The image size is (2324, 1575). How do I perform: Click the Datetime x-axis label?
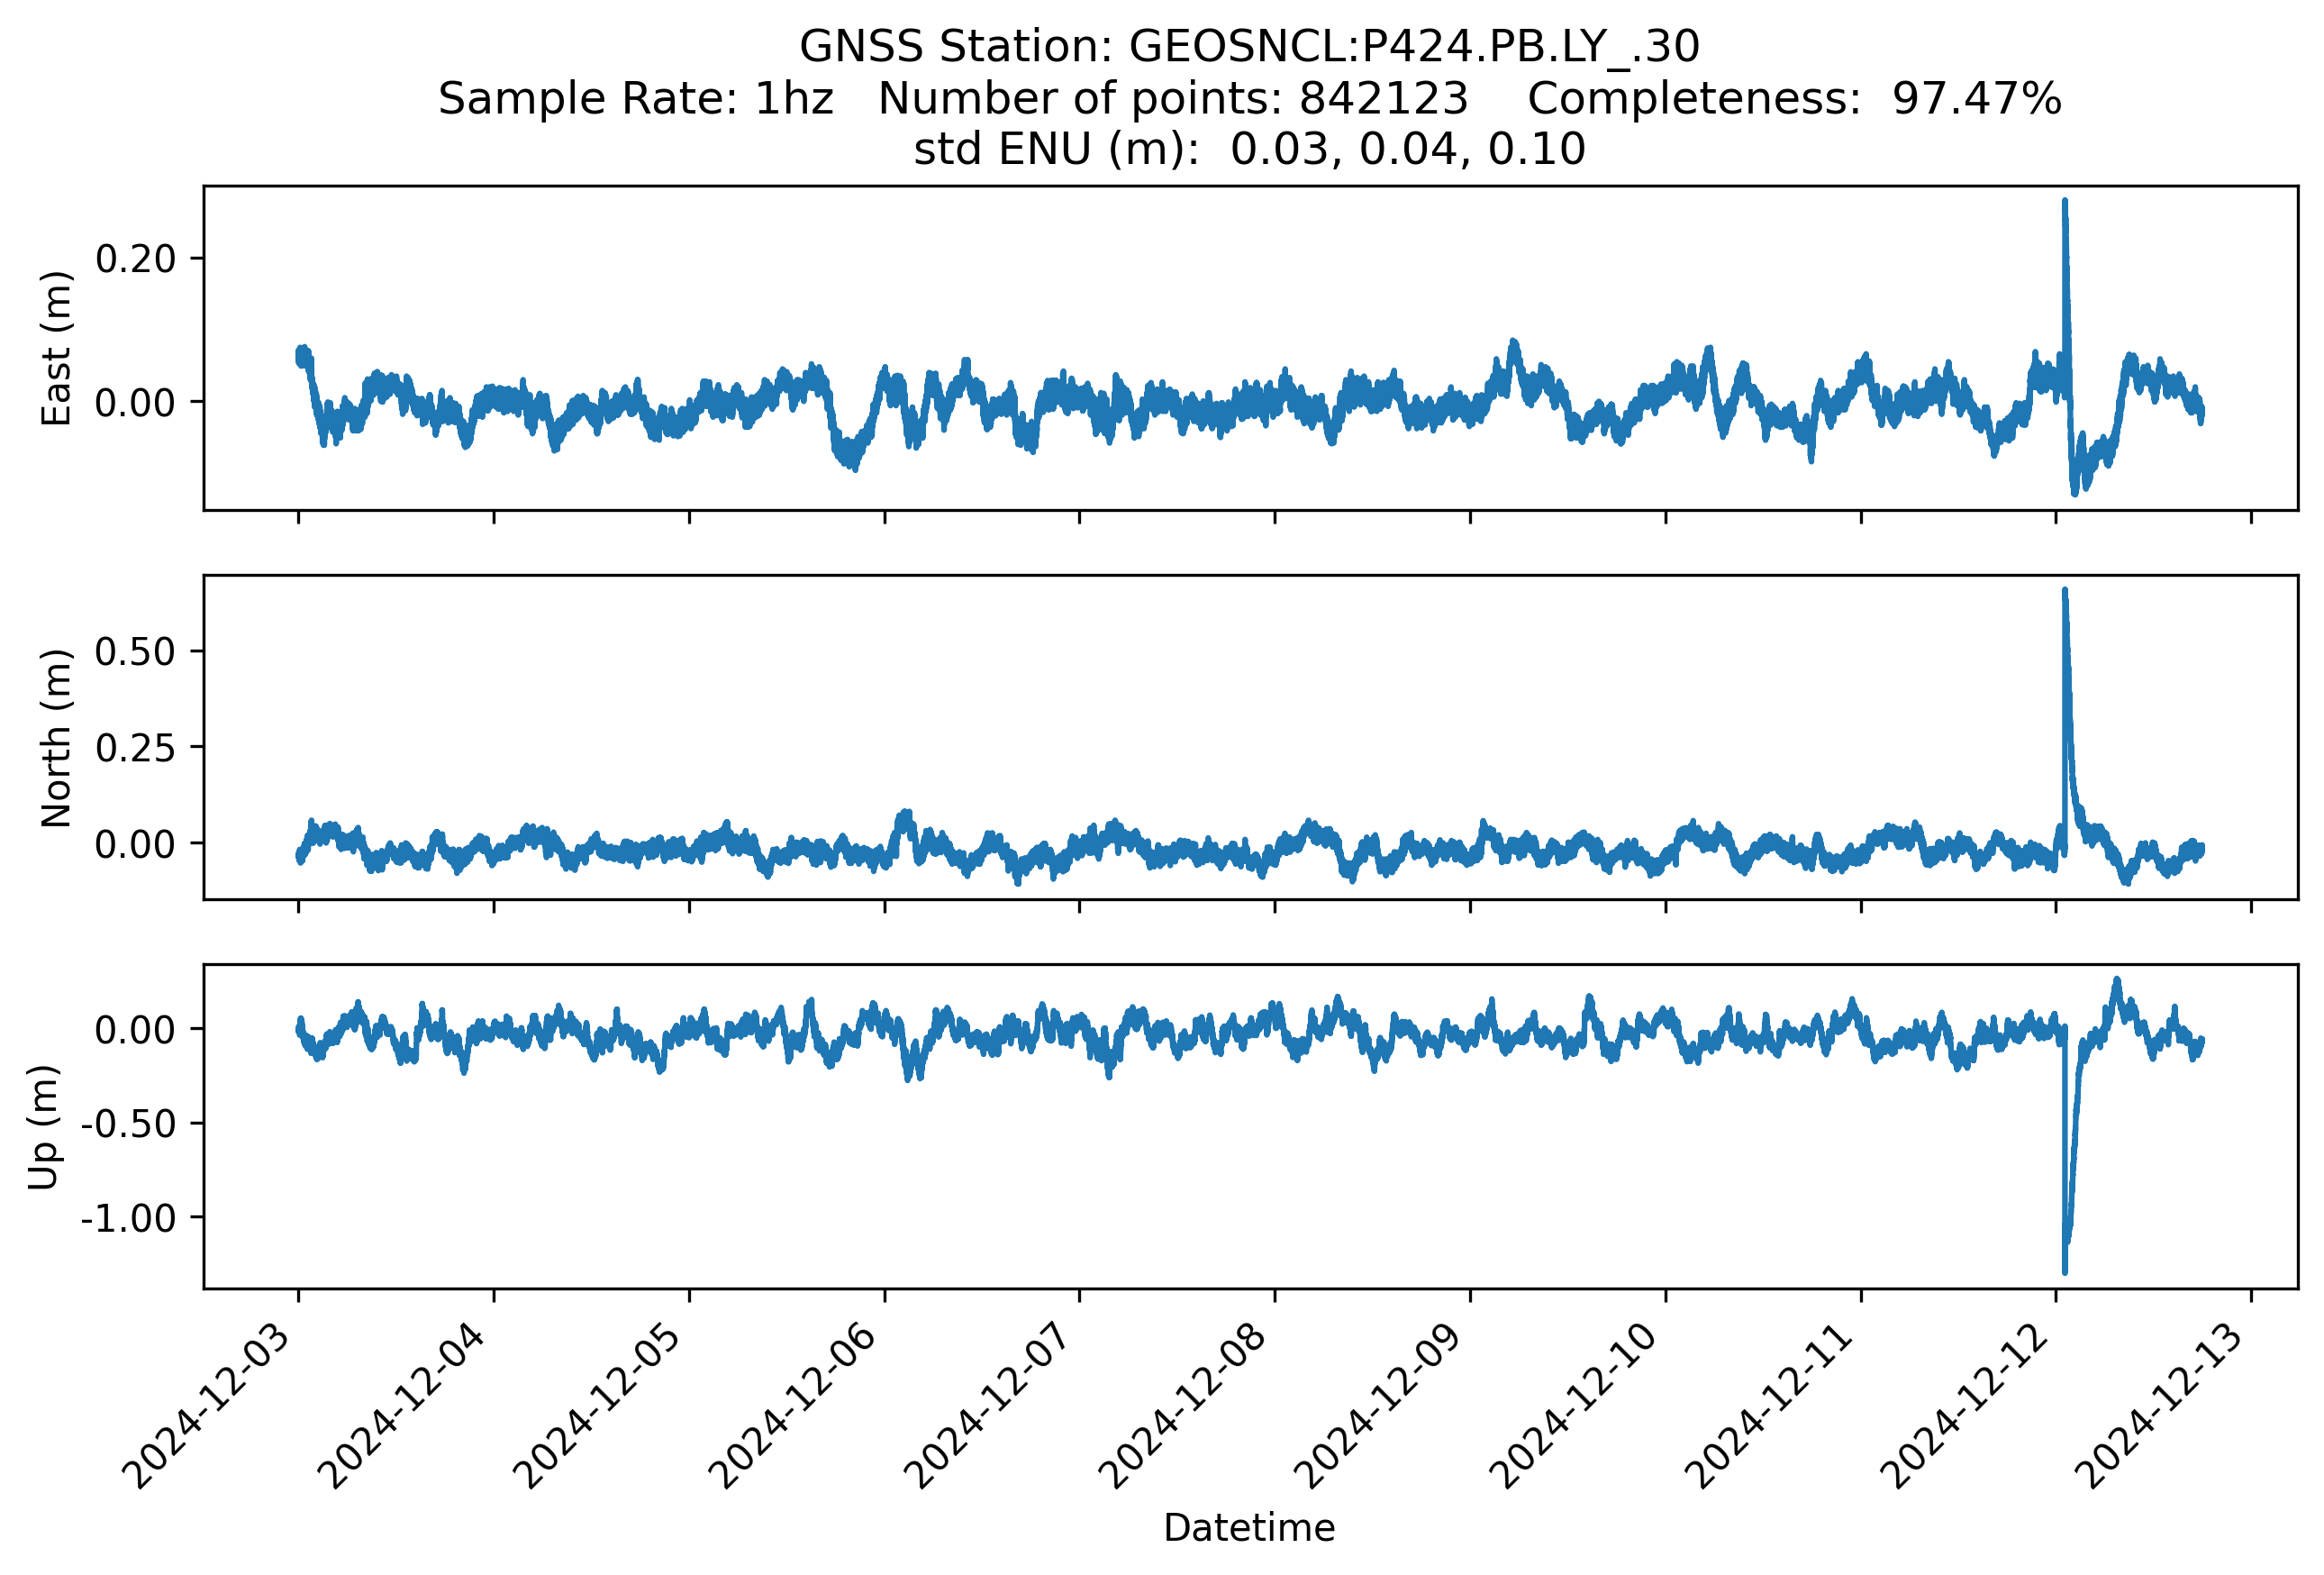[x=1249, y=1528]
